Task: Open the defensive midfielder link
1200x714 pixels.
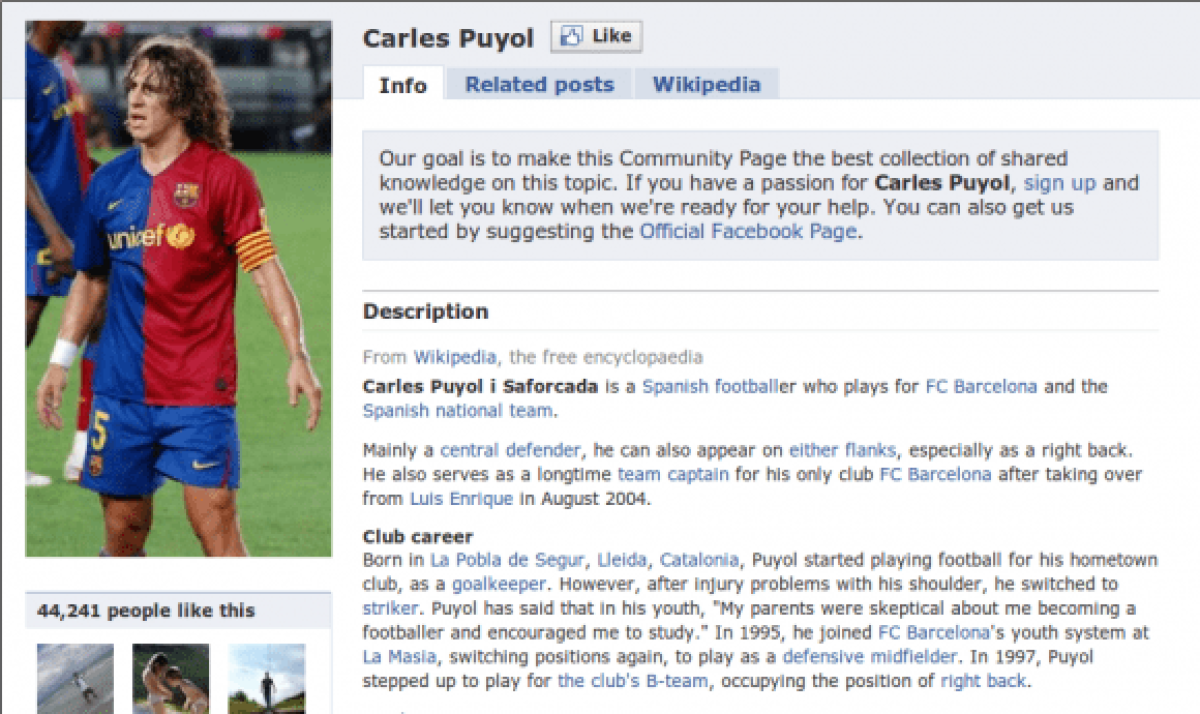Action: 870,657
